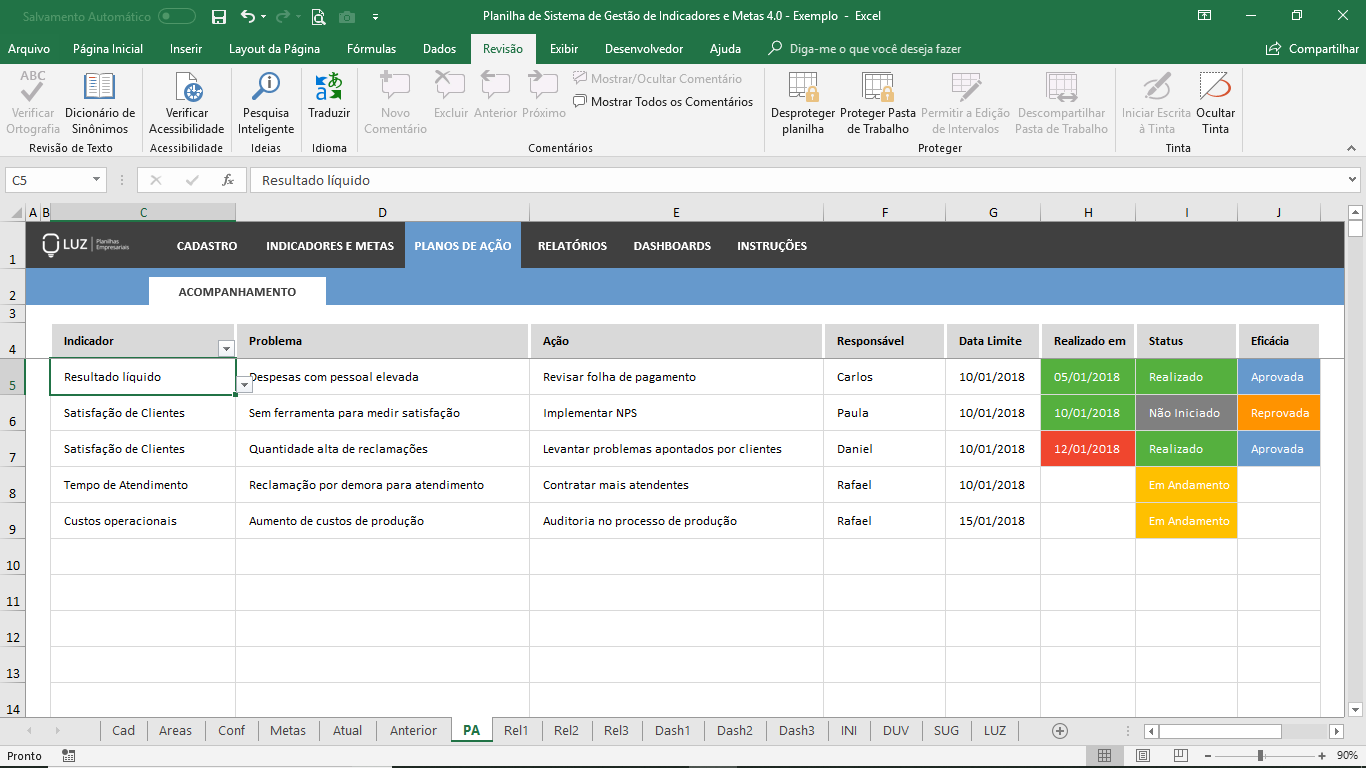Click Desproteger planilha icon

point(803,103)
